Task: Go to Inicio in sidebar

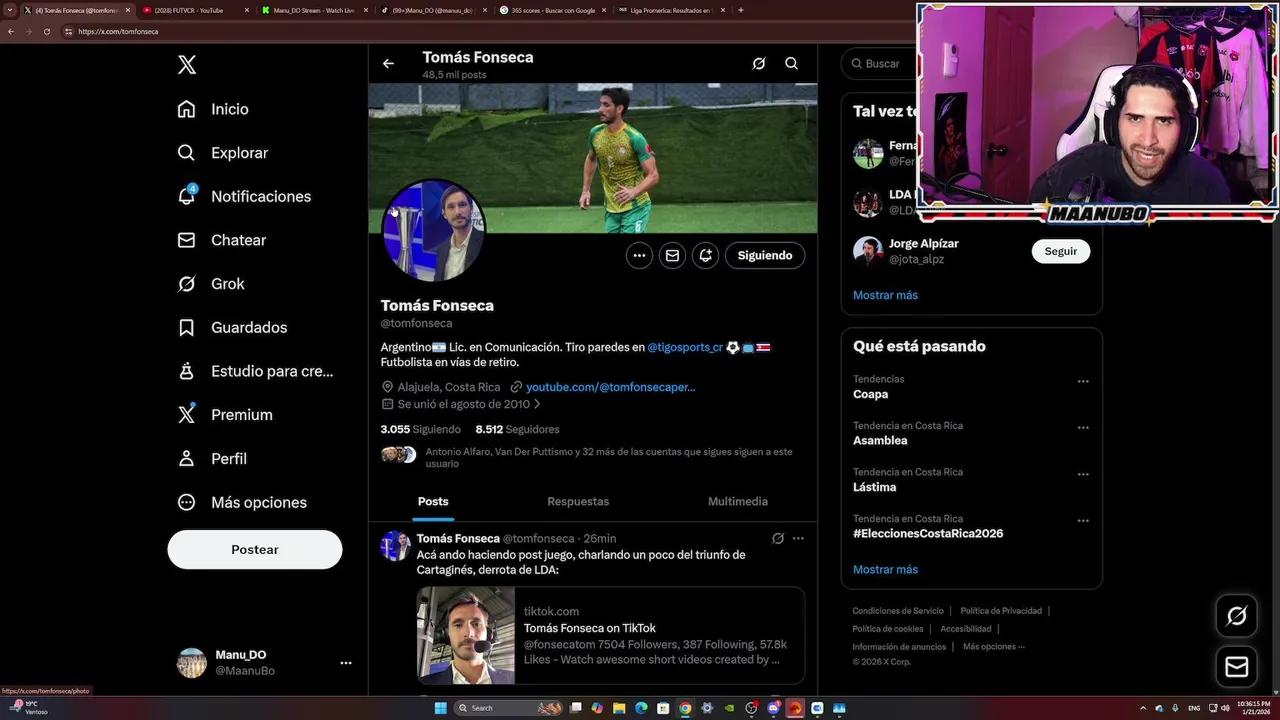Action: (213, 109)
